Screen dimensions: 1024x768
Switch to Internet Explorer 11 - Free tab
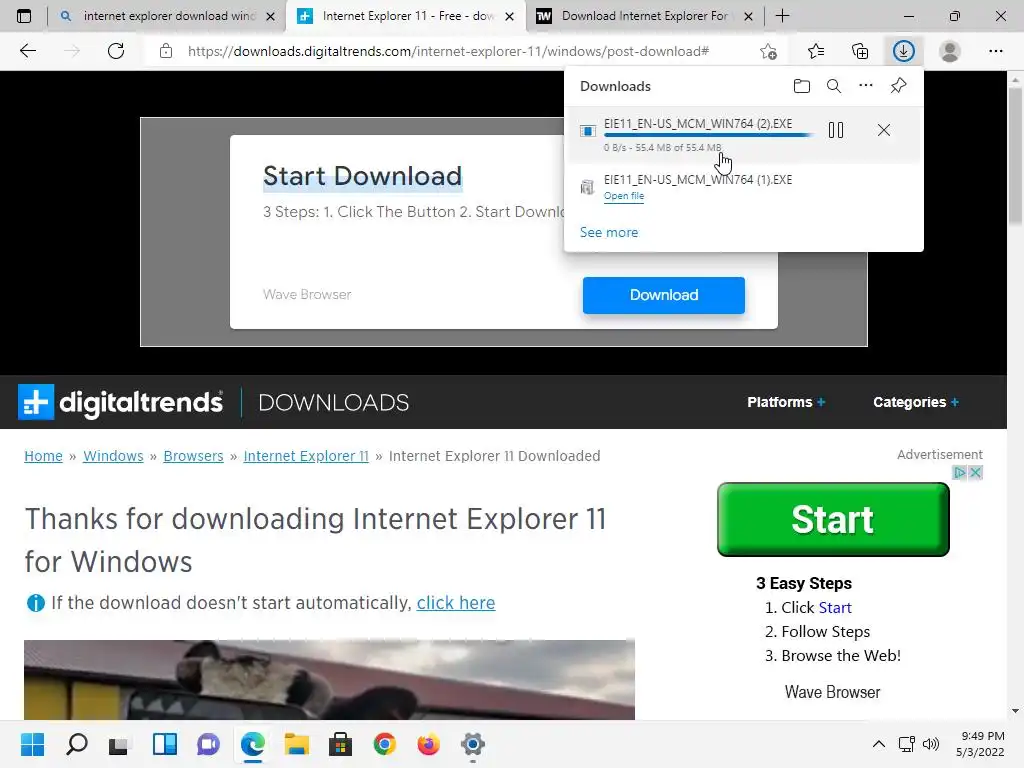406,16
